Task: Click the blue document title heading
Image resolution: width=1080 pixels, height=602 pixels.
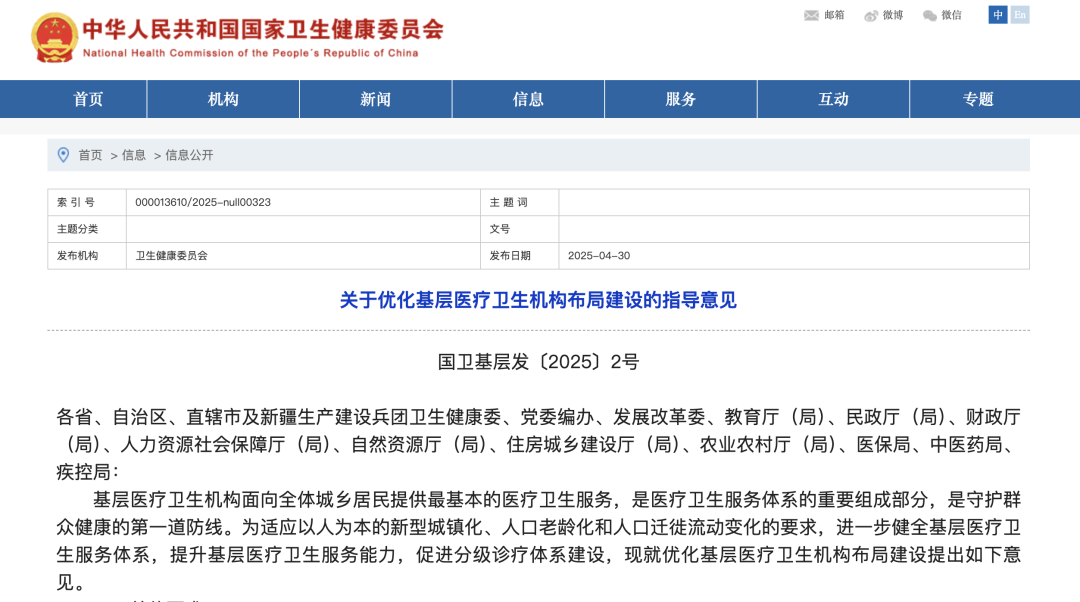Action: [538, 300]
